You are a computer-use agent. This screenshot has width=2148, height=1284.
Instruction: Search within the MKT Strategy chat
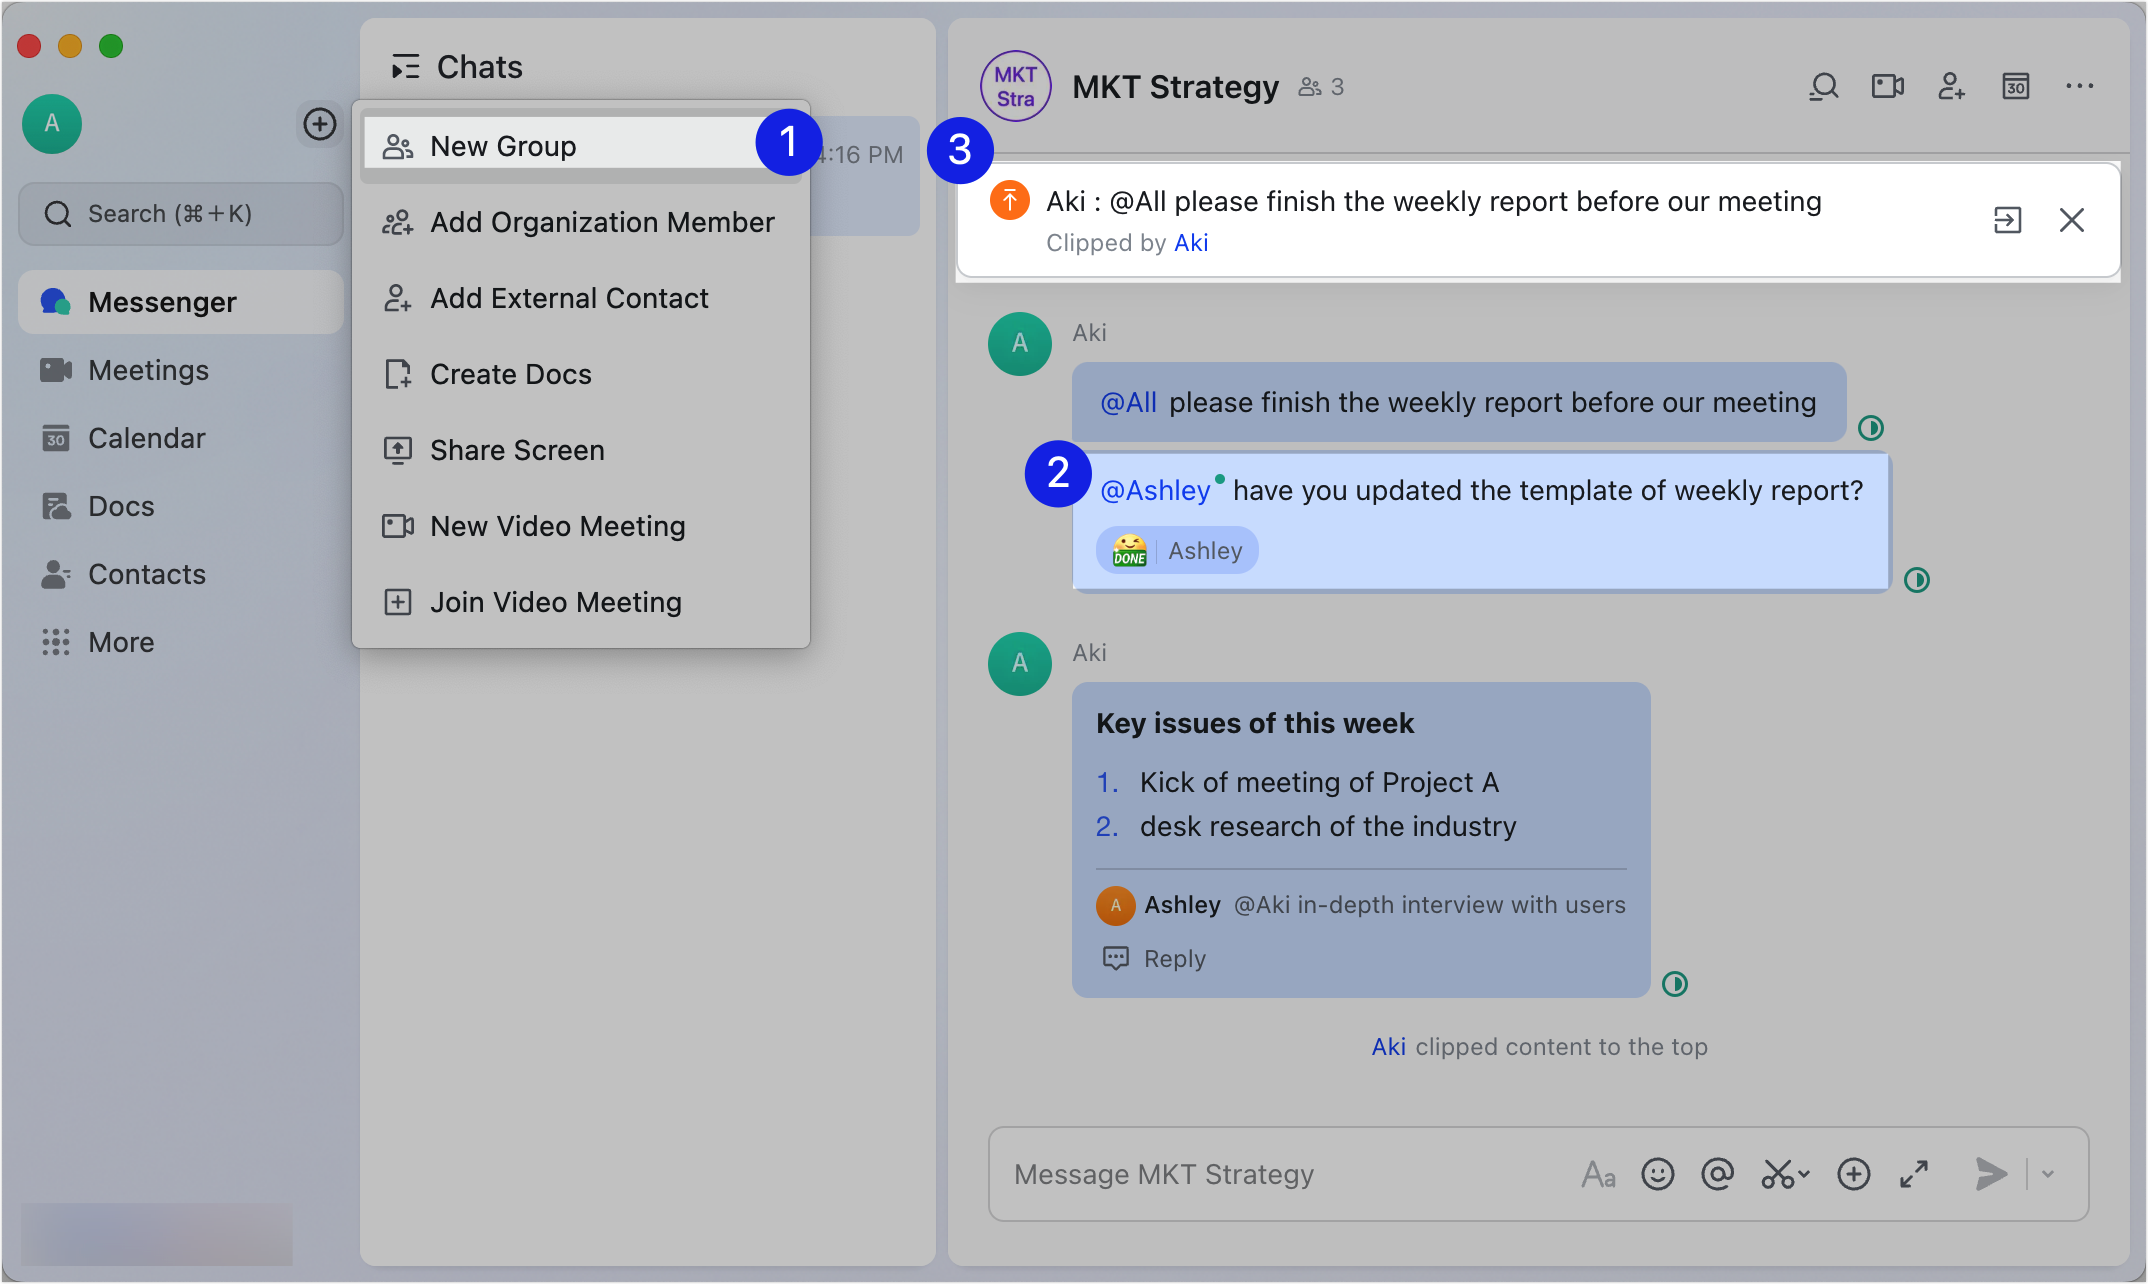pos(1822,86)
